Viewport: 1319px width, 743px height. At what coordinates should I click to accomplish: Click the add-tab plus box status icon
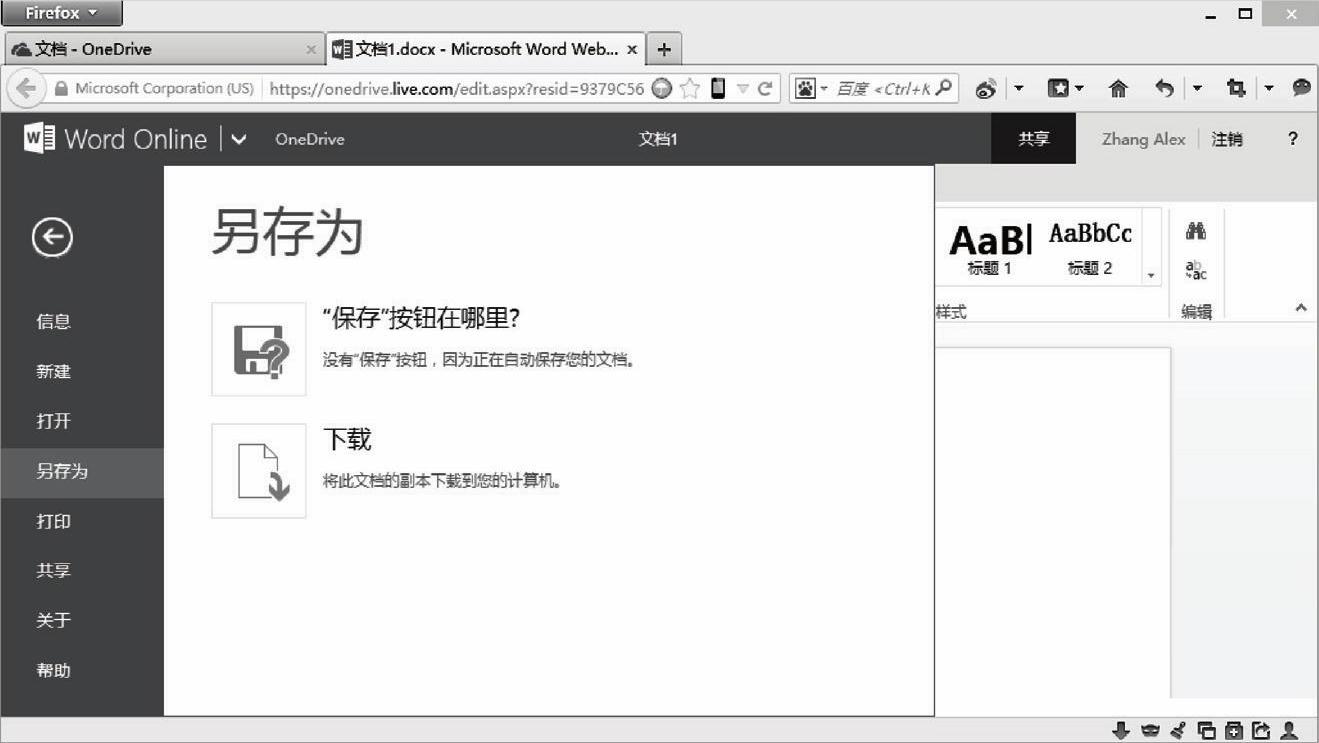click(x=1234, y=731)
